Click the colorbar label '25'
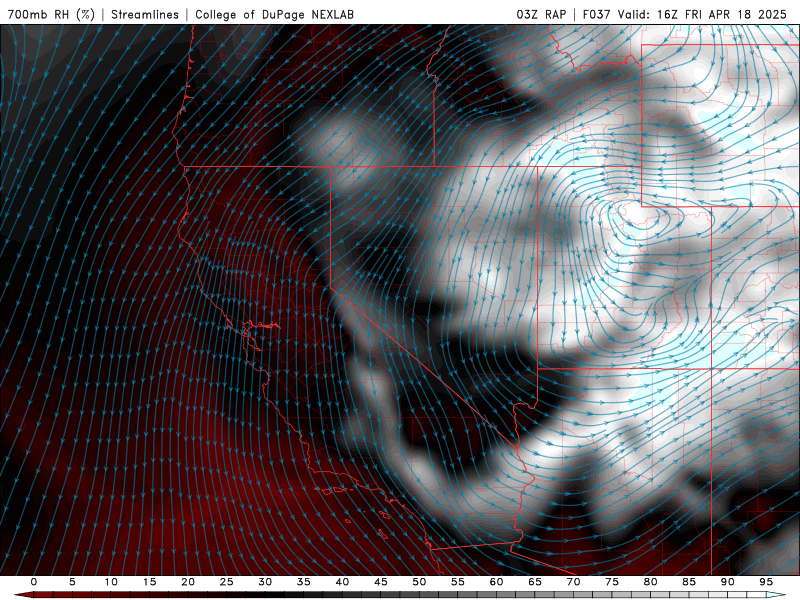 point(227,582)
